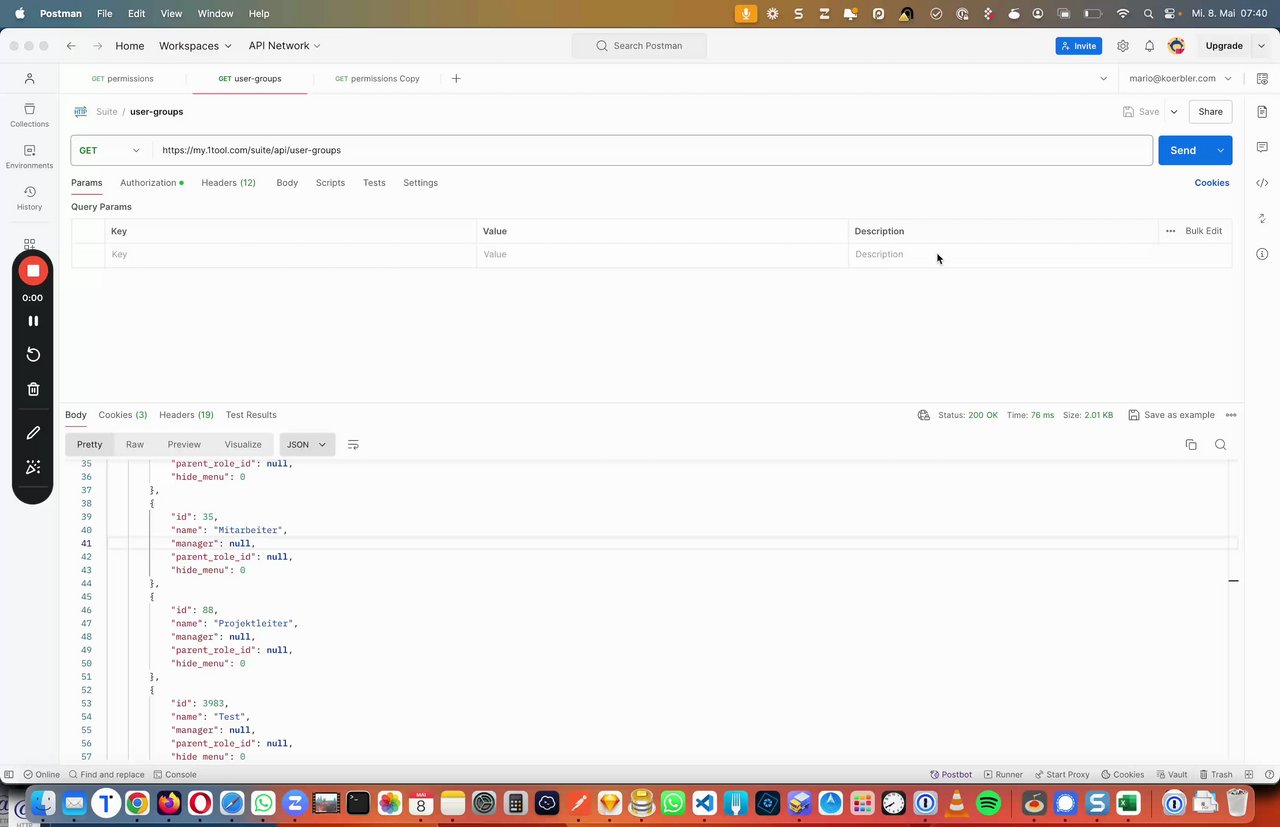This screenshot has height=827, width=1280.
Task: Open the environment selector mario@koerbler.com
Action: point(1180,78)
